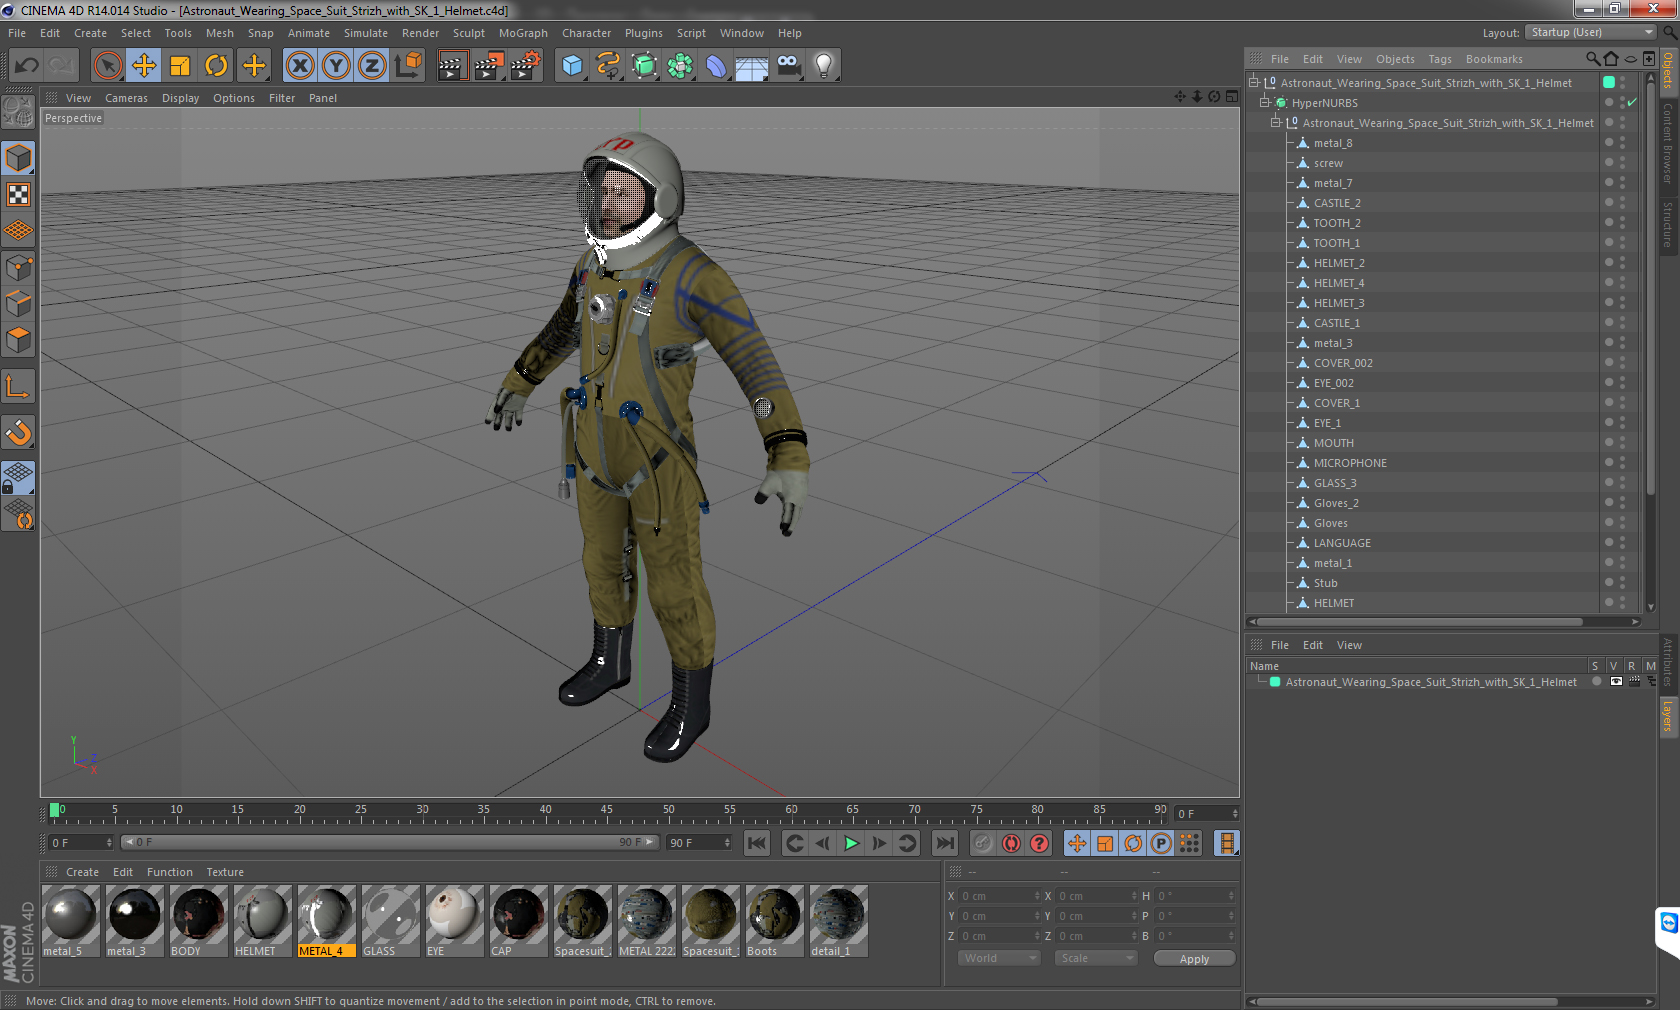Toggle Z axis lock
Screen dimensions: 1680x1010
(x=372, y=66)
